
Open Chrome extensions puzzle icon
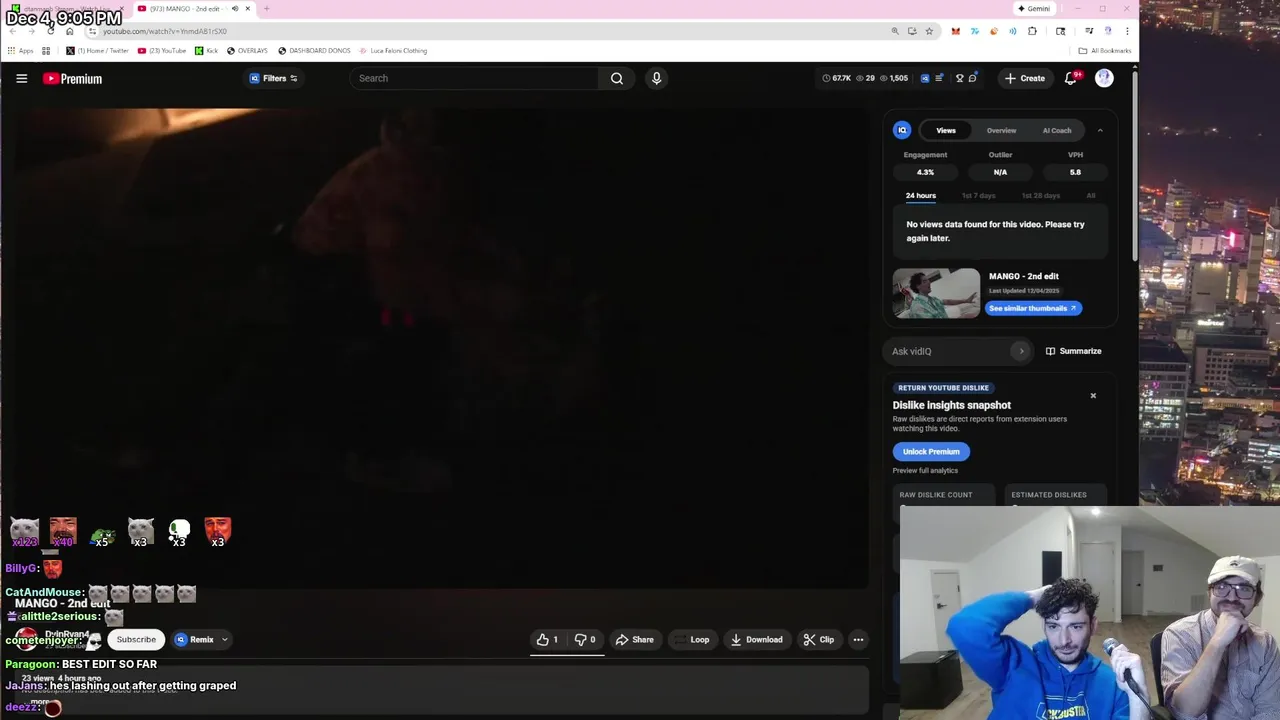pyautogui.click(x=1032, y=31)
